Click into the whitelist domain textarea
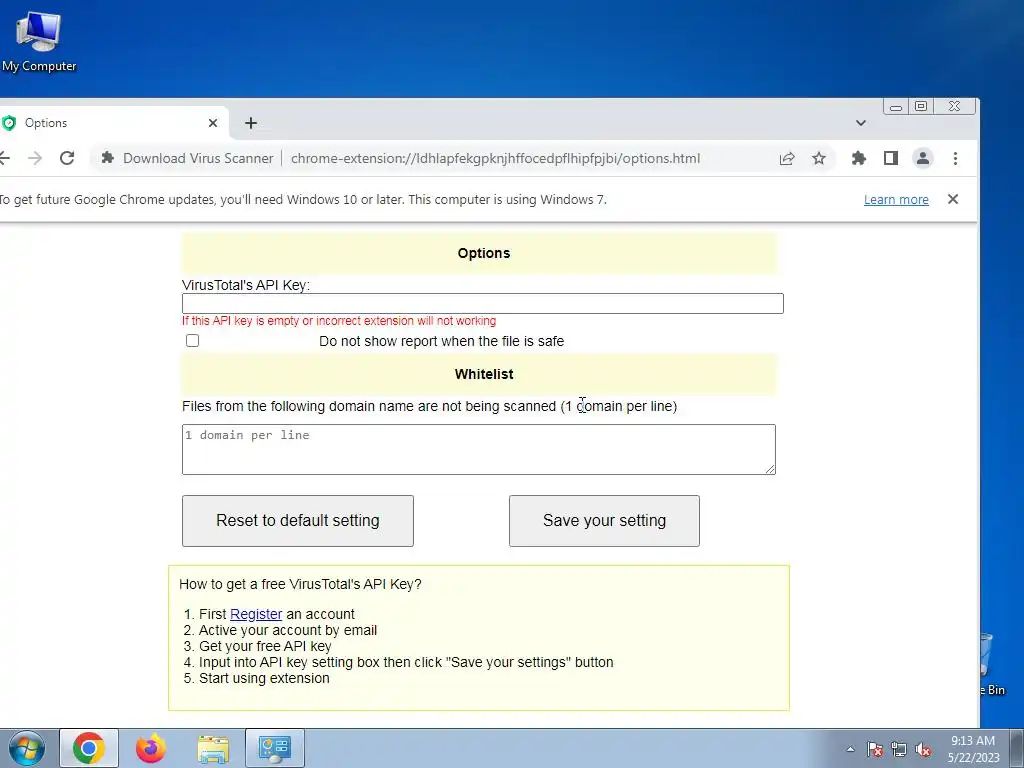The width and height of the screenshot is (1024, 768). [479, 449]
